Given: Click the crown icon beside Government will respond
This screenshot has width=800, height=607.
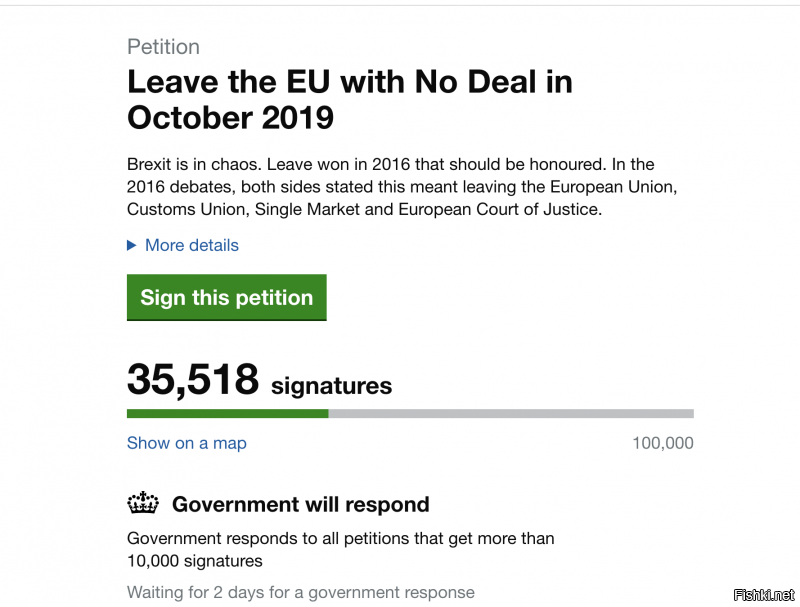Looking at the screenshot, I should [x=143, y=503].
